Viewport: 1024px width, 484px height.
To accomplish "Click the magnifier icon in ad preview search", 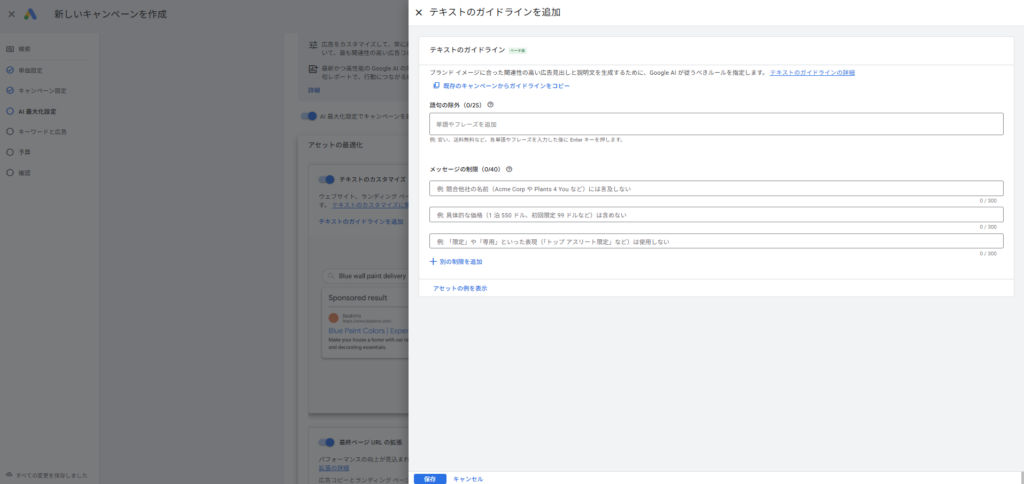I will click(332, 276).
